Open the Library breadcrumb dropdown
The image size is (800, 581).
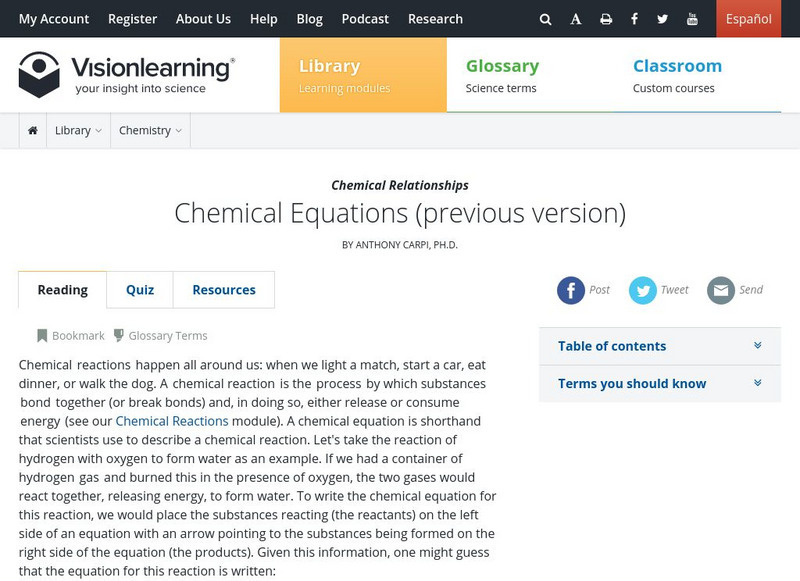click(x=79, y=131)
